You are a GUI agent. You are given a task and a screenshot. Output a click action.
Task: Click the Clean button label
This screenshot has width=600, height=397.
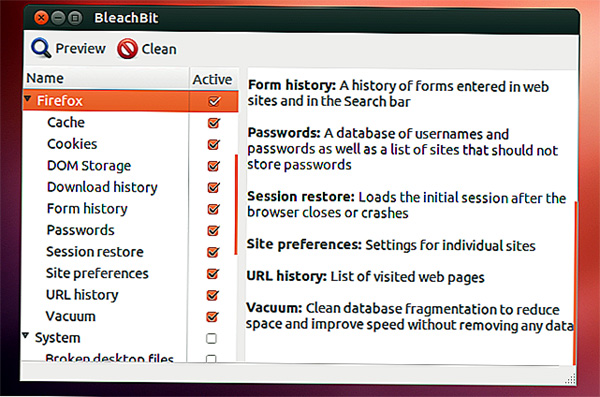(159, 49)
